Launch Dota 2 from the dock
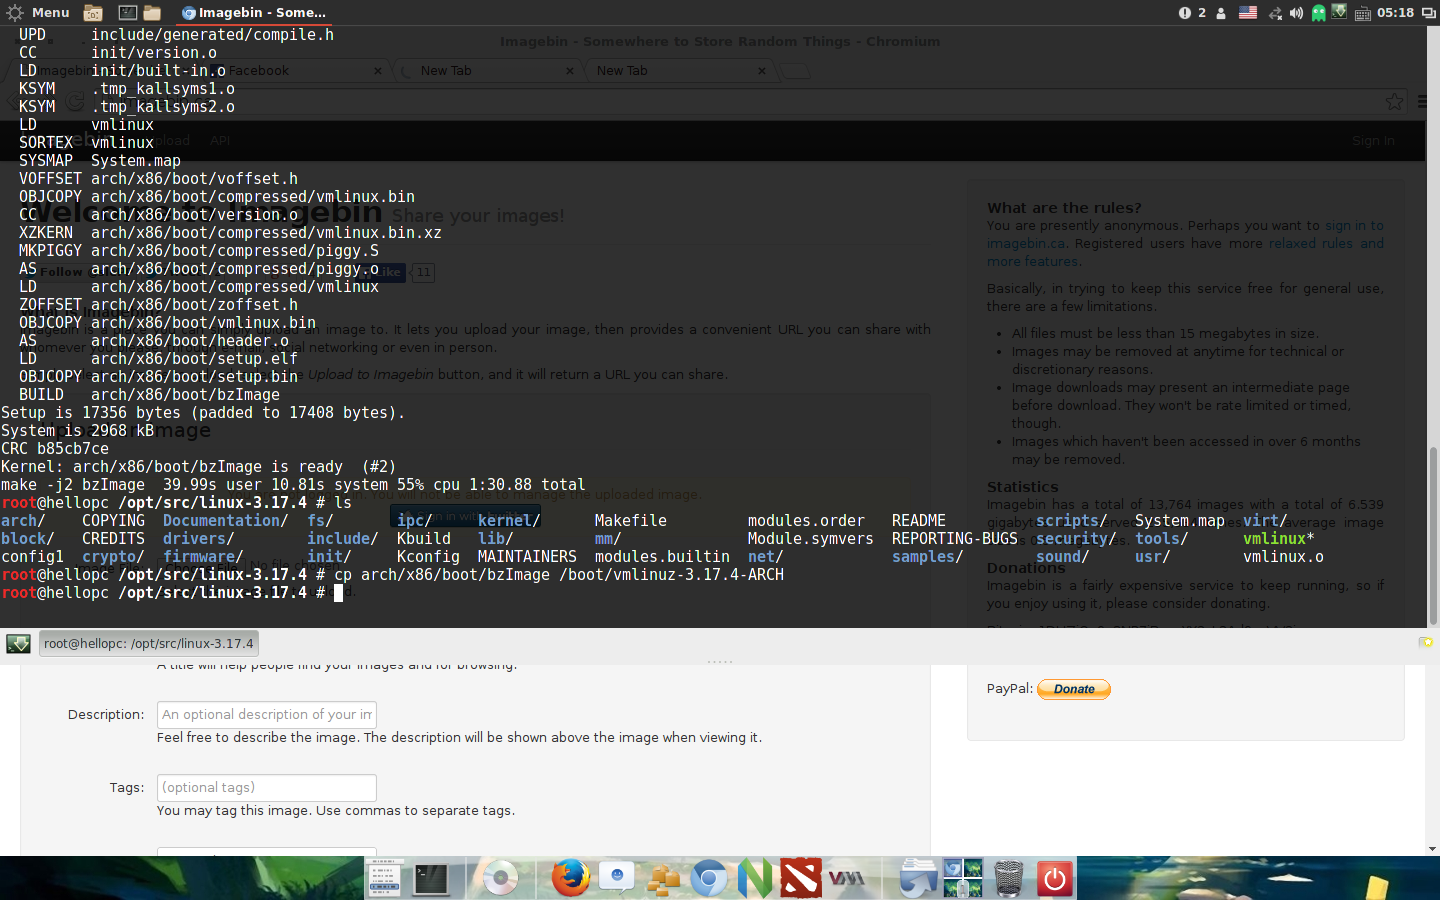This screenshot has width=1440, height=900. pos(801,878)
